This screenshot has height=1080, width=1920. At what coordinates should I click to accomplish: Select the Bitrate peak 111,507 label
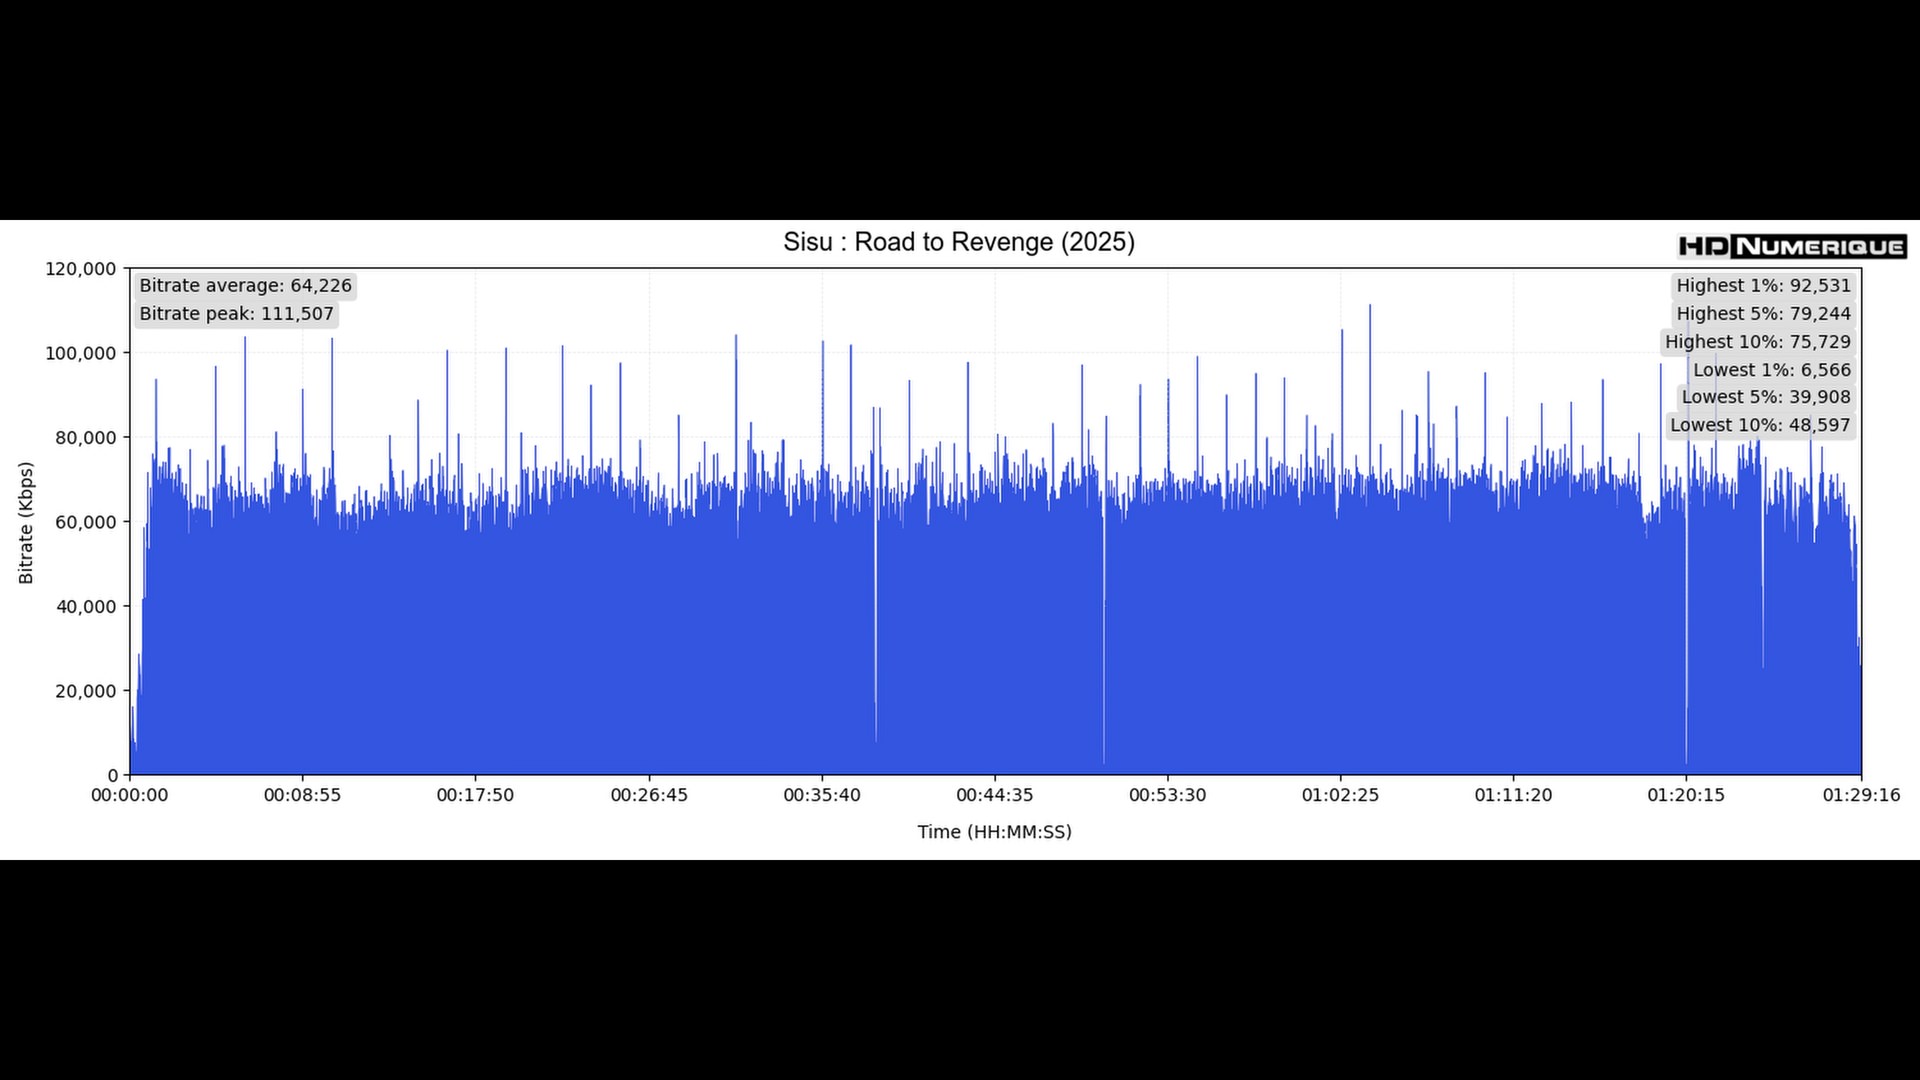point(236,314)
